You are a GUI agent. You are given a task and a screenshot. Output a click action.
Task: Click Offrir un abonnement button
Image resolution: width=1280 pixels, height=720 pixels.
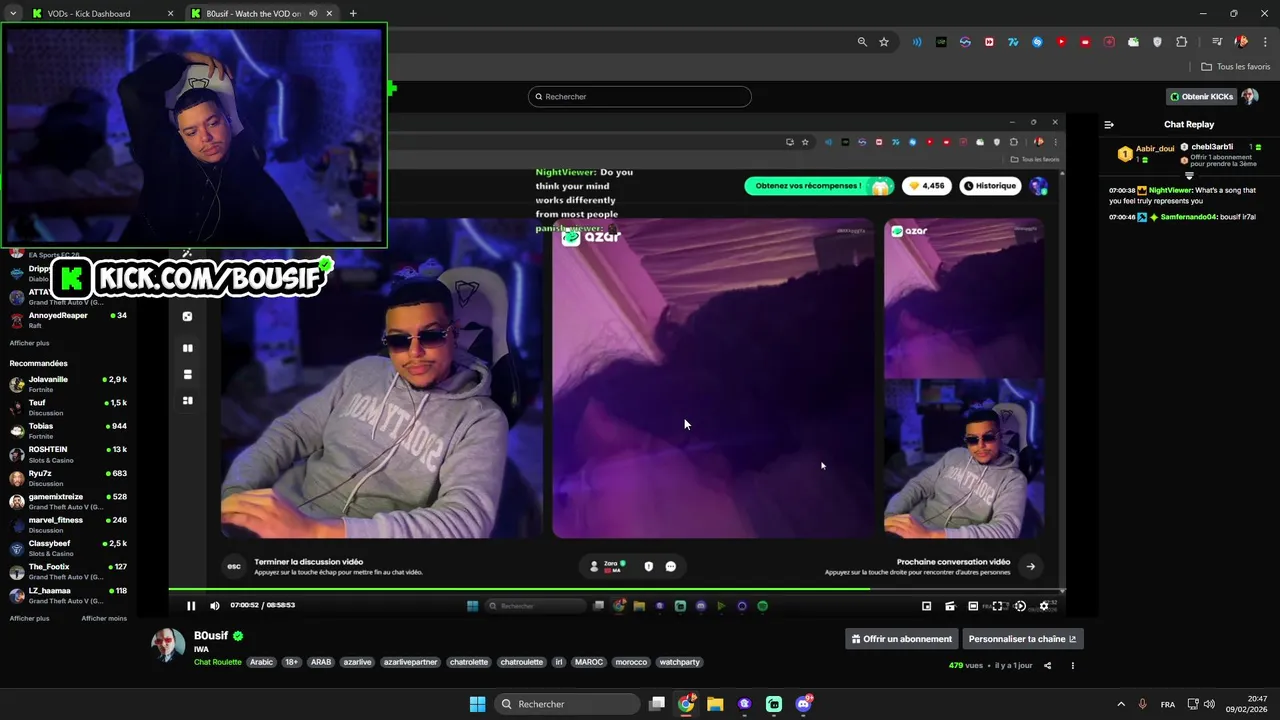point(902,639)
